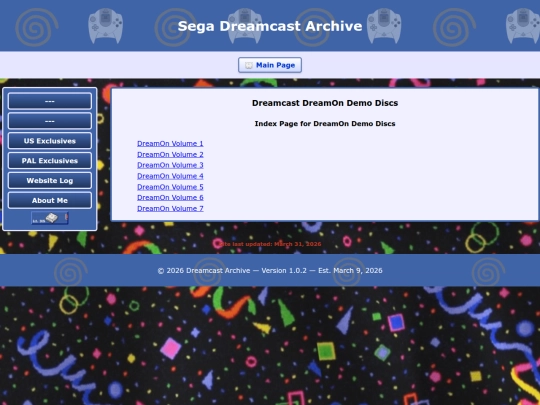
Task: Click the Dreamcast console badge under About Me
Action: [x=50, y=218]
